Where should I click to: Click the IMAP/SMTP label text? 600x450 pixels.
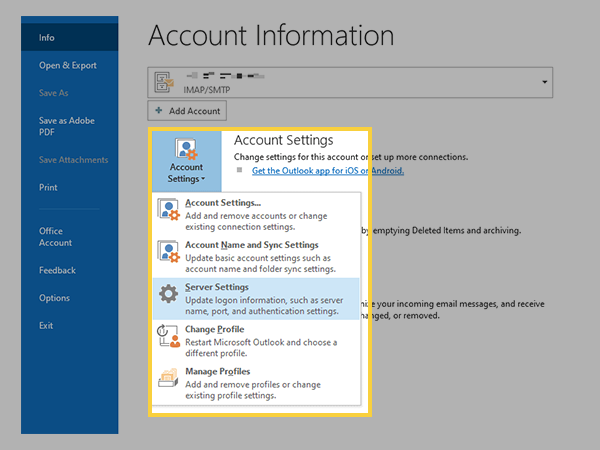point(207,90)
